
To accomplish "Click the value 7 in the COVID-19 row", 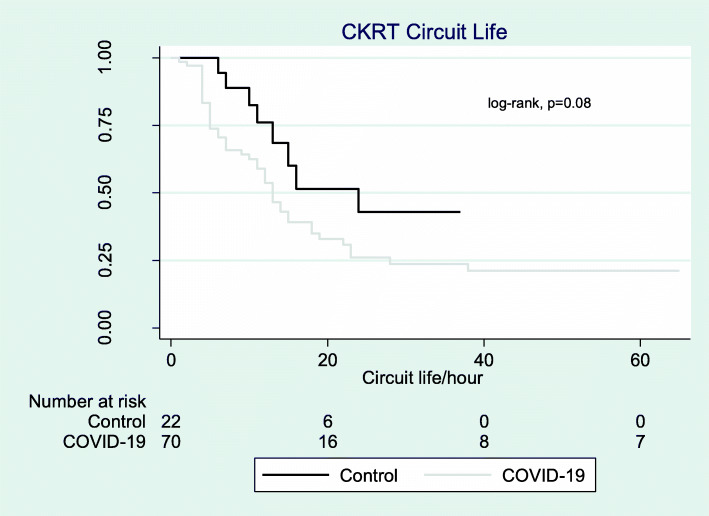I will pyautogui.click(x=640, y=441).
